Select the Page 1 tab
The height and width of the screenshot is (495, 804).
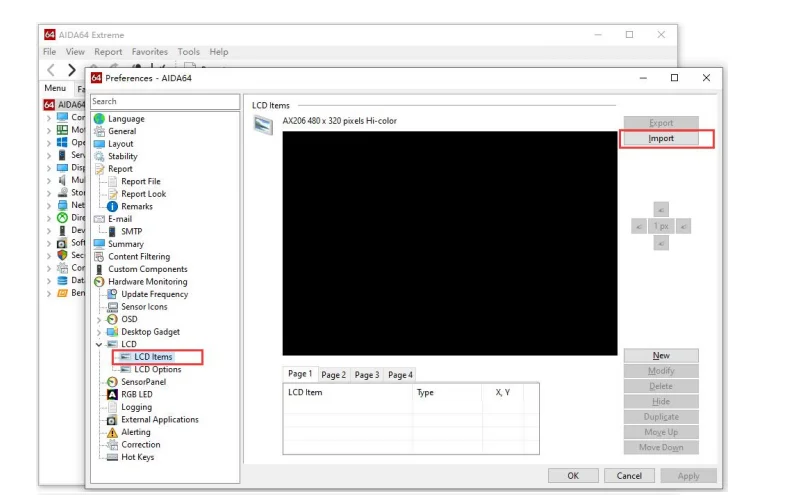pyautogui.click(x=300, y=374)
